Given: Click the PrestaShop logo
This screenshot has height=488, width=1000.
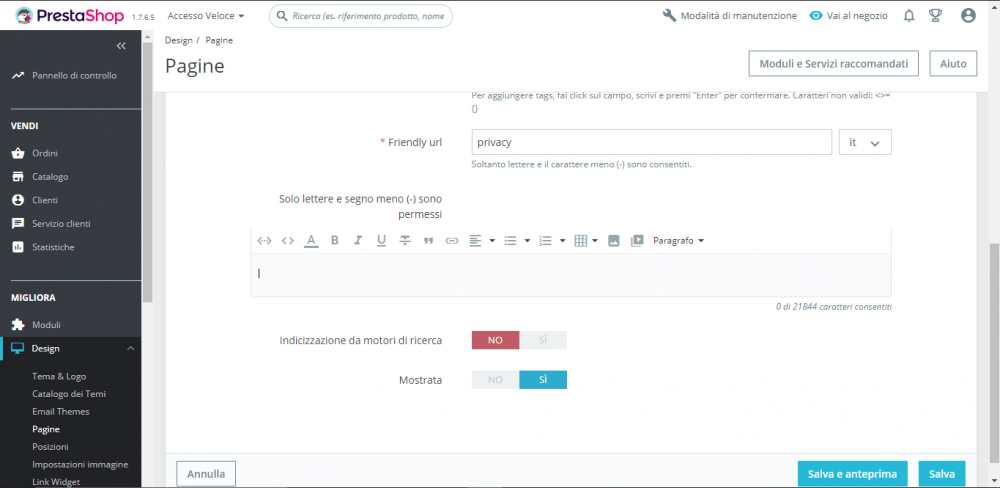Looking at the screenshot, I should 69,15.
